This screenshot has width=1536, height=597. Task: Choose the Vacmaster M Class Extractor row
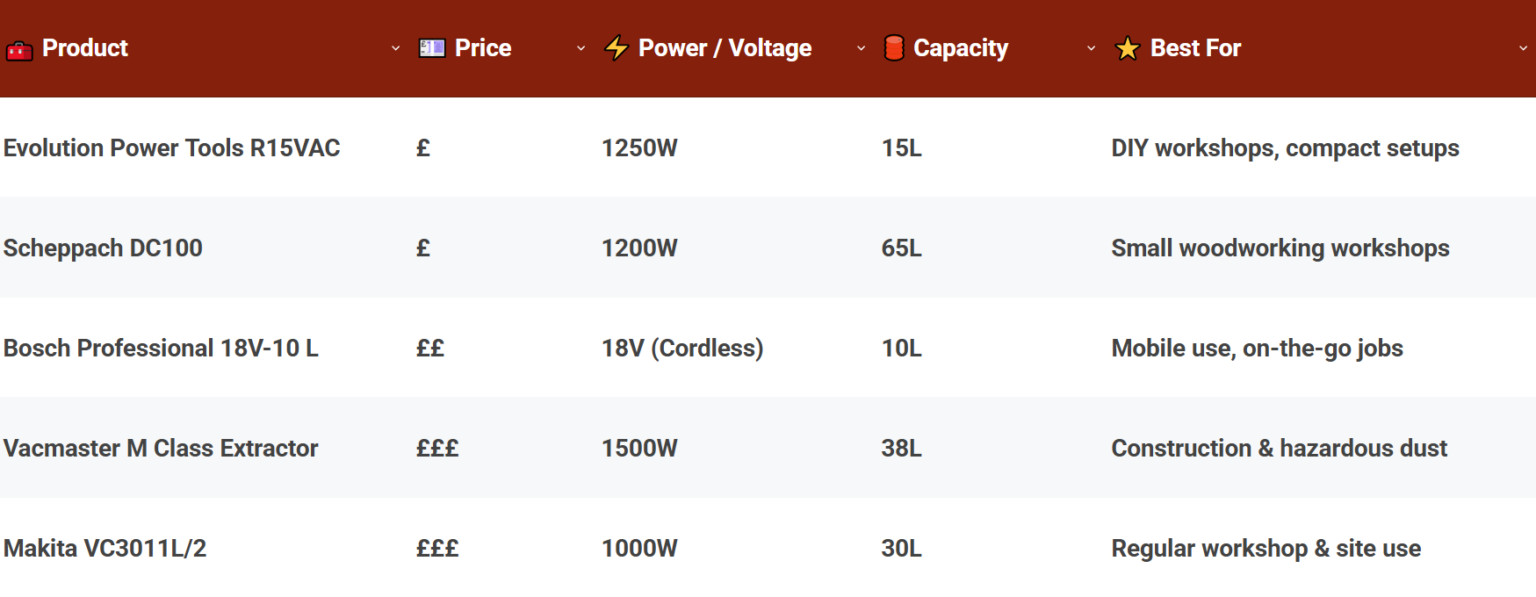click(x=161, y=448)
